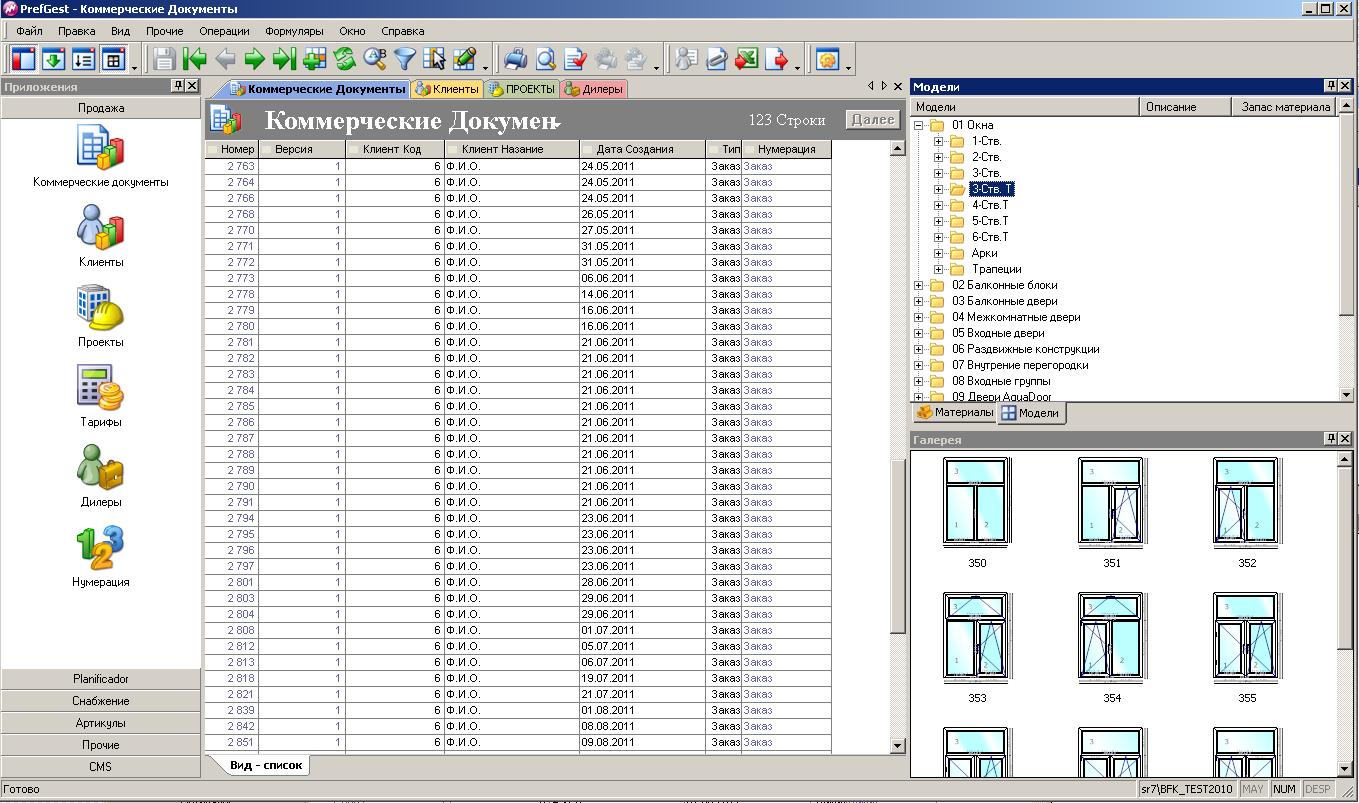Open dropdown arrow next to export icon

(x=797, y=66)
